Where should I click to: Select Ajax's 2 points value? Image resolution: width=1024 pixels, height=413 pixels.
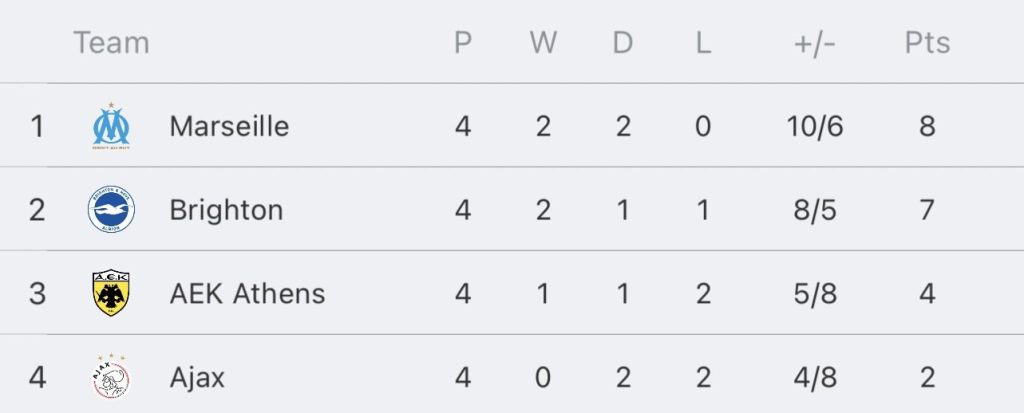click(927, 378)
